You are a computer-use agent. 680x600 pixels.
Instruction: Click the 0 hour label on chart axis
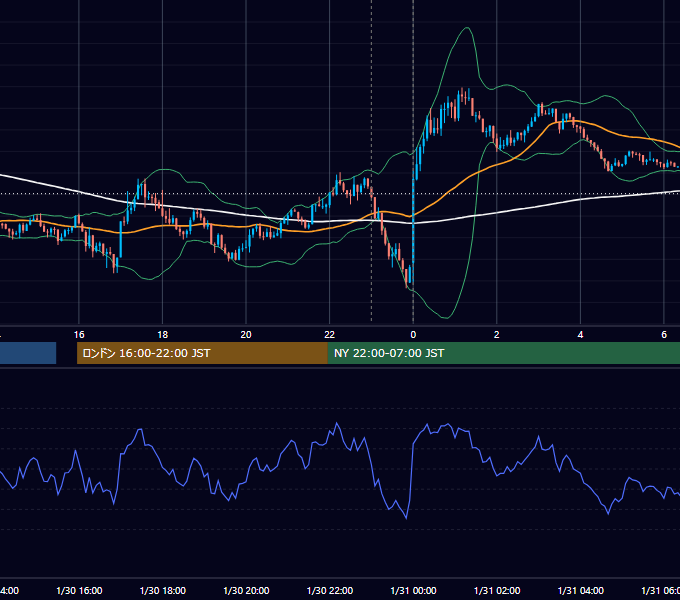pyautogui.click(x=413, y=335)
